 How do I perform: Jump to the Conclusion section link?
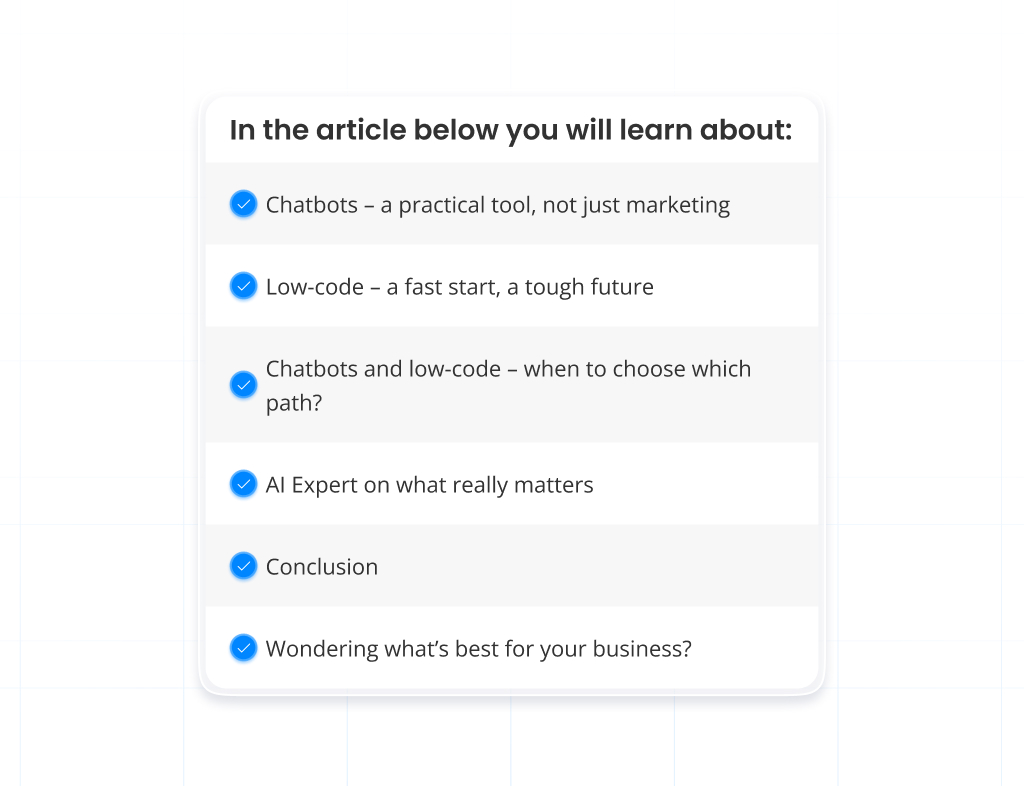coord(322,567)
